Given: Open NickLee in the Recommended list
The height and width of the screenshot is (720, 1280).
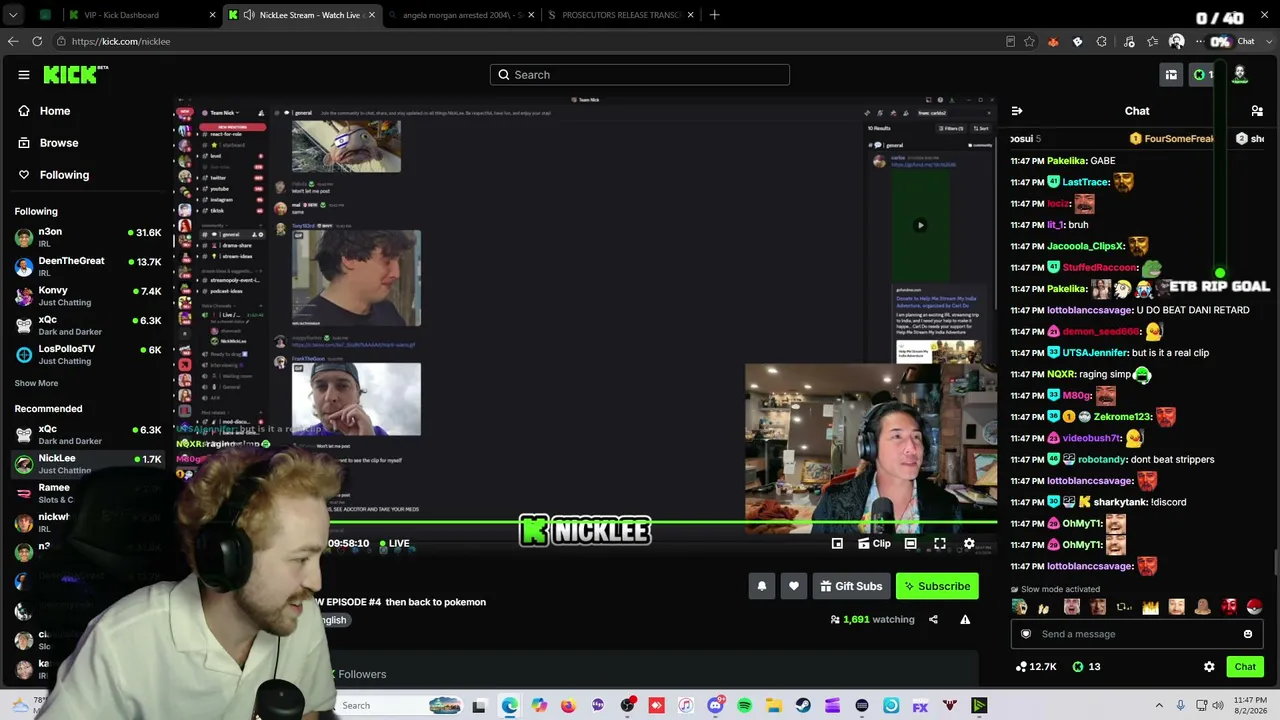Looking at the screenshot, I should point(88,463).
